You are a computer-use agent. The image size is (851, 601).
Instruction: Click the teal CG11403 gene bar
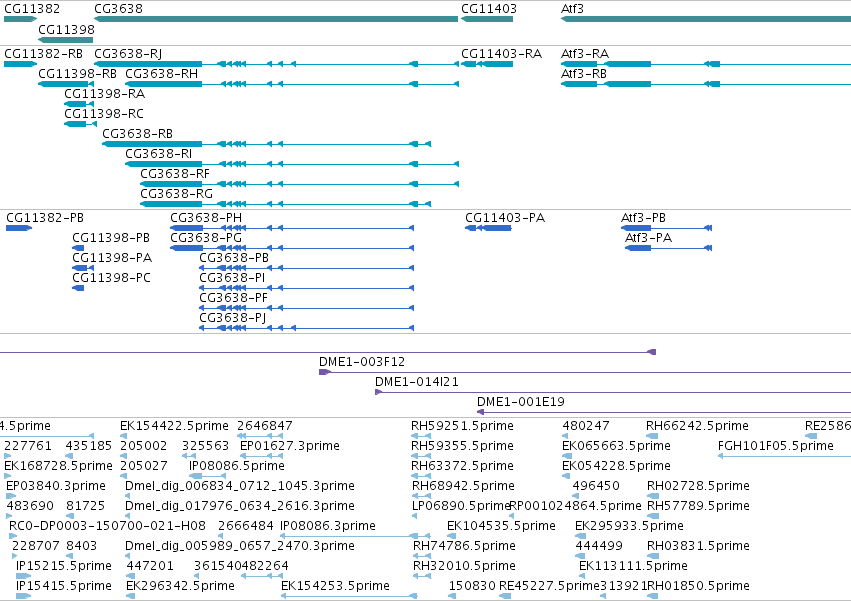pos(487,20)
